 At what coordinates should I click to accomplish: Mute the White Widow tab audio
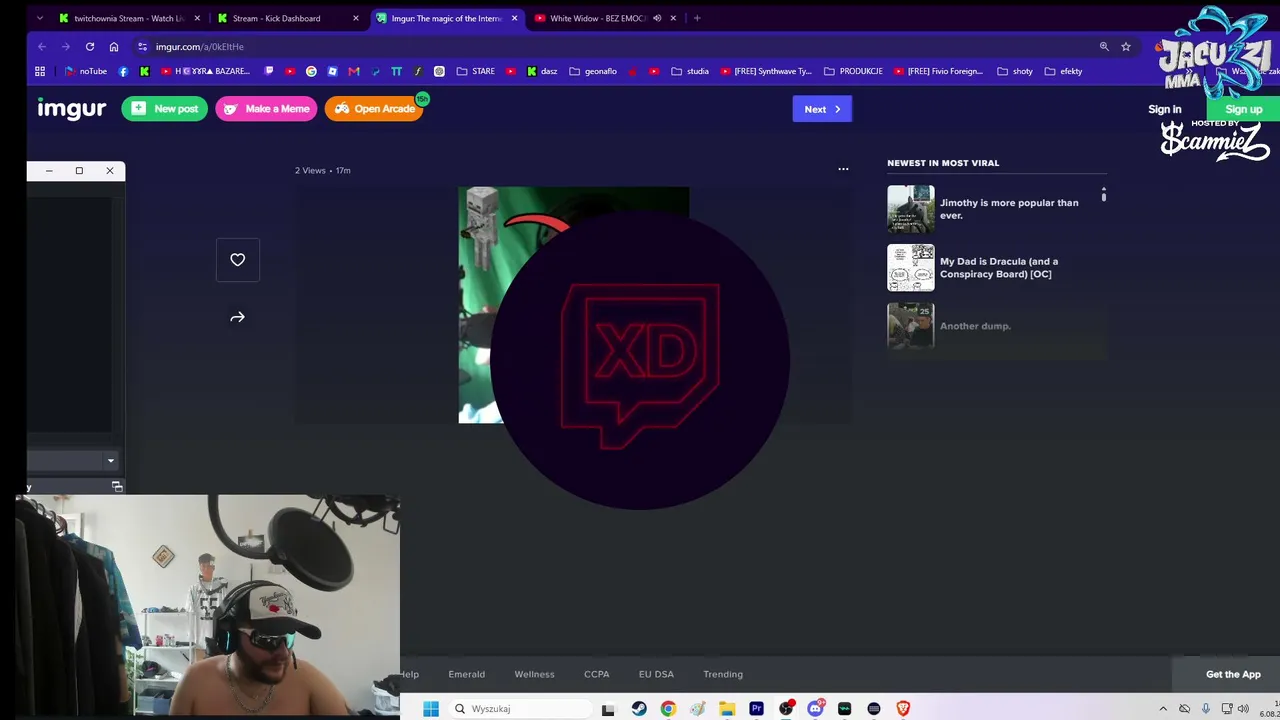[x=657, y=18]
